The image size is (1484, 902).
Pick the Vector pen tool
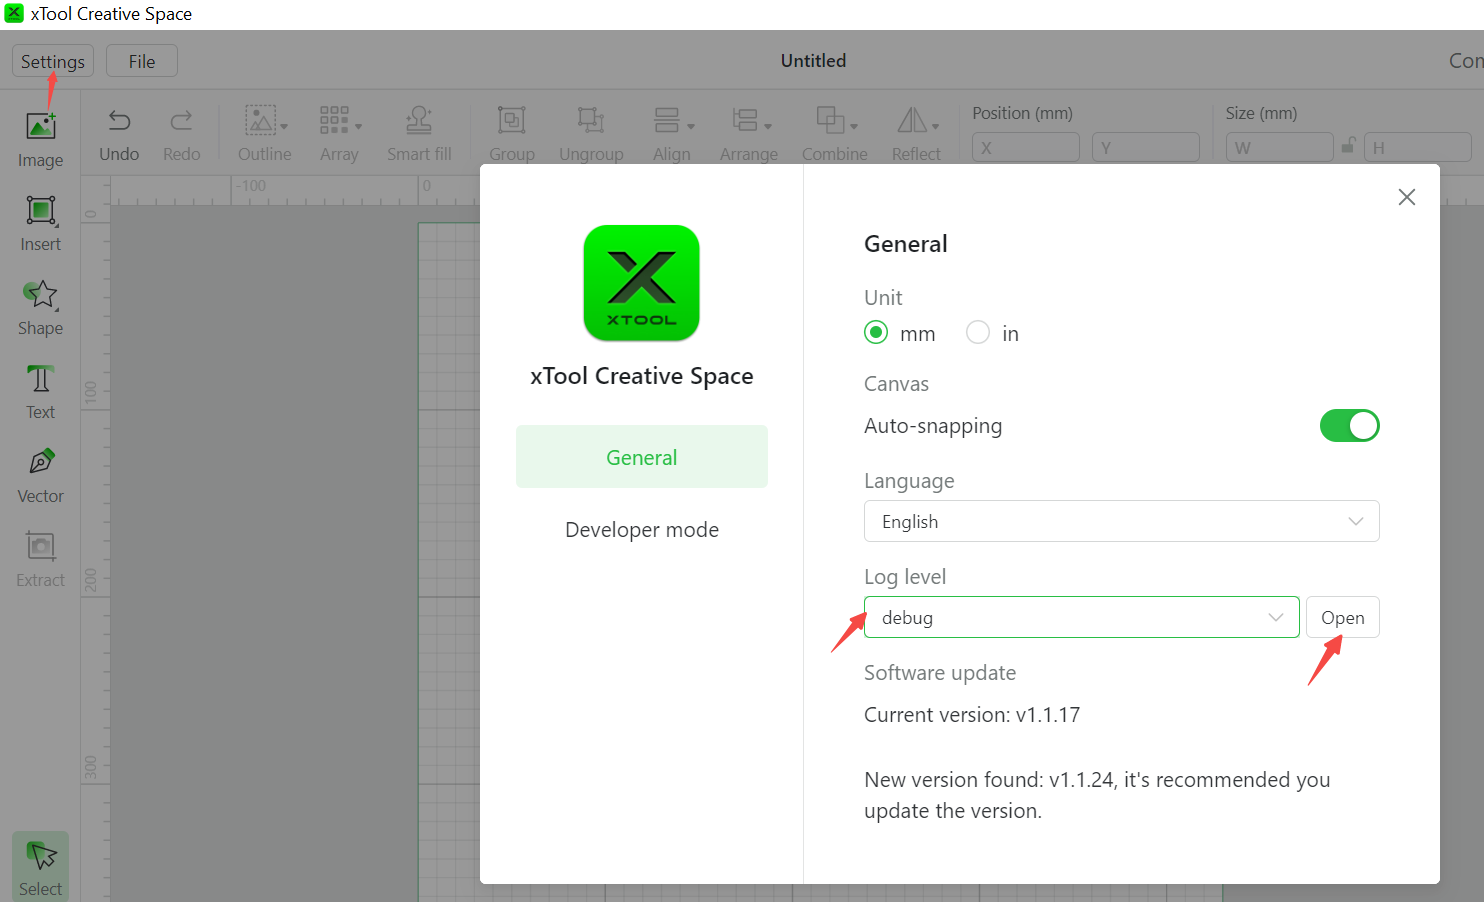tap(40, 463)
